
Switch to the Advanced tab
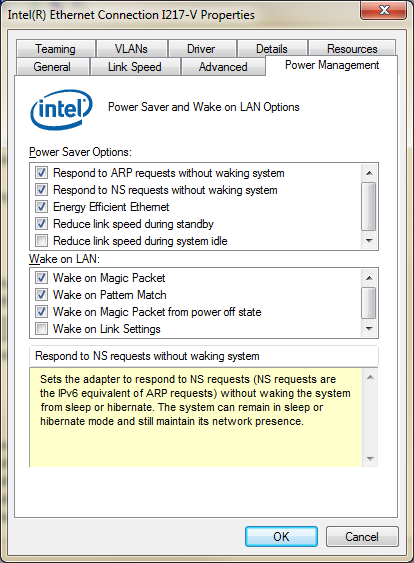pyautogui.click(x=223, y=67)
